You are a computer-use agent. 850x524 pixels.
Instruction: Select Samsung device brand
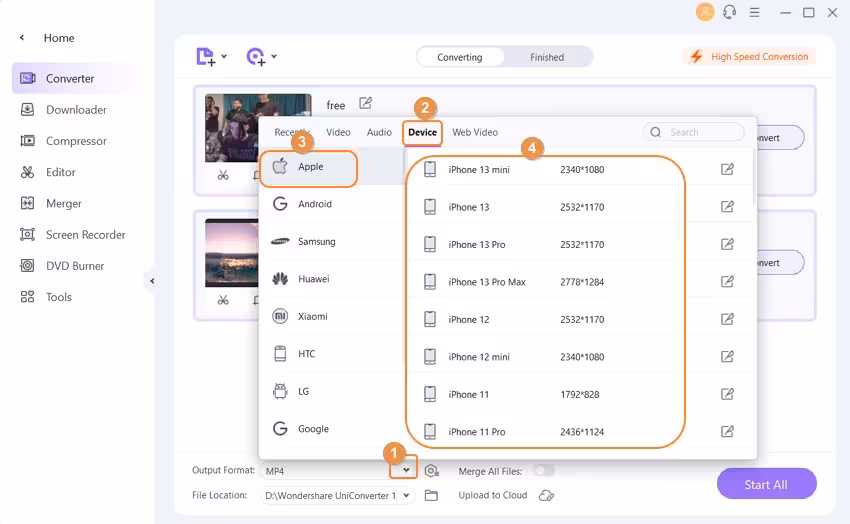[x=332, y=242]
